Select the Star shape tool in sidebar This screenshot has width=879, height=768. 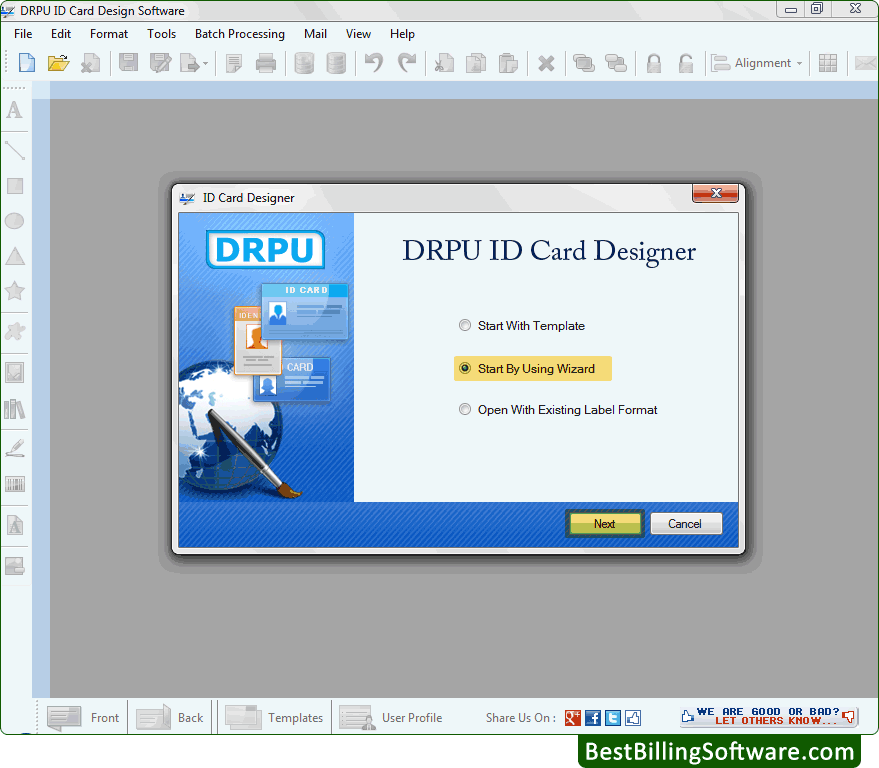[15, 291]
